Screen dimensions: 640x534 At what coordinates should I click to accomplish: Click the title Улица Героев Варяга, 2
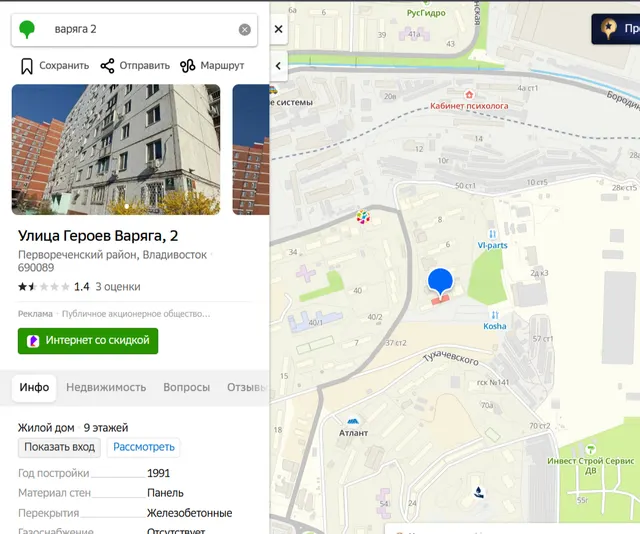point(98,236)
